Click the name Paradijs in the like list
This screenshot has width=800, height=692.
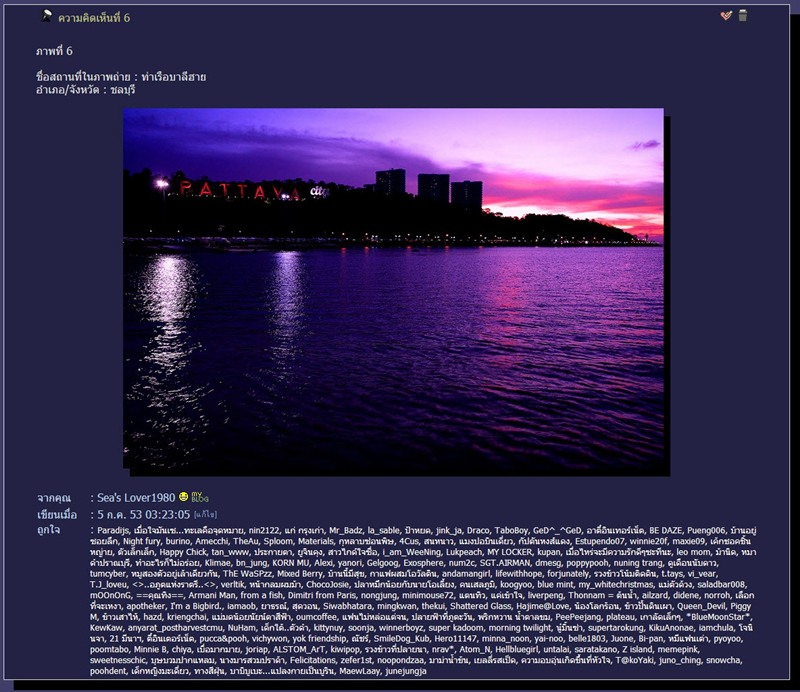[x=113, y=531]
